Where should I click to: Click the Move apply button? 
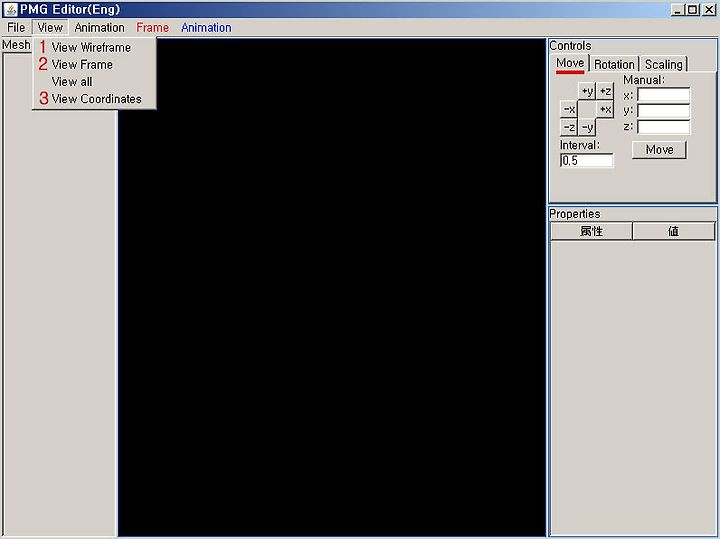pyautogui.click(x=659, y=150)
